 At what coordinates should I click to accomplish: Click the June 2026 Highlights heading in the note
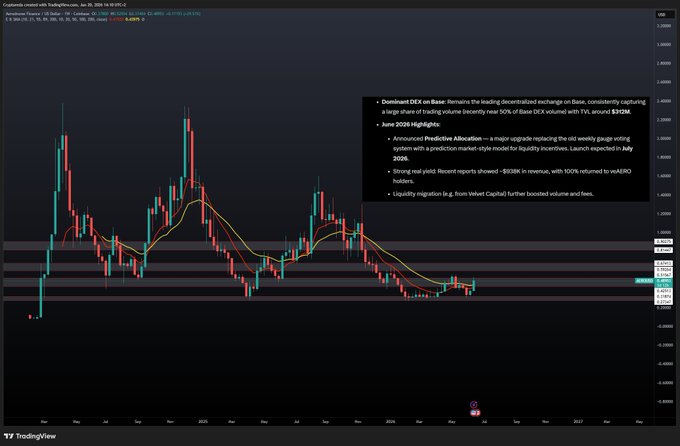(x=411, y=125)
